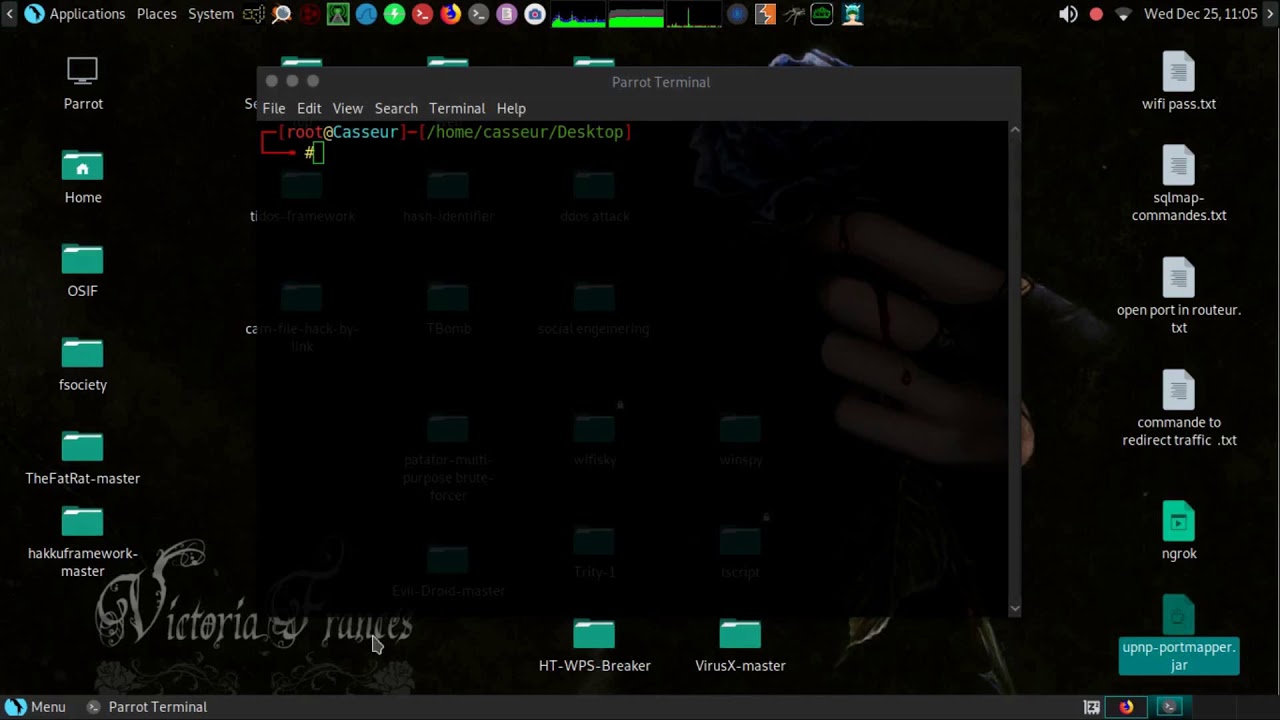
Task: Open the magnifier search launcher in panel
Action: point(282,14)
